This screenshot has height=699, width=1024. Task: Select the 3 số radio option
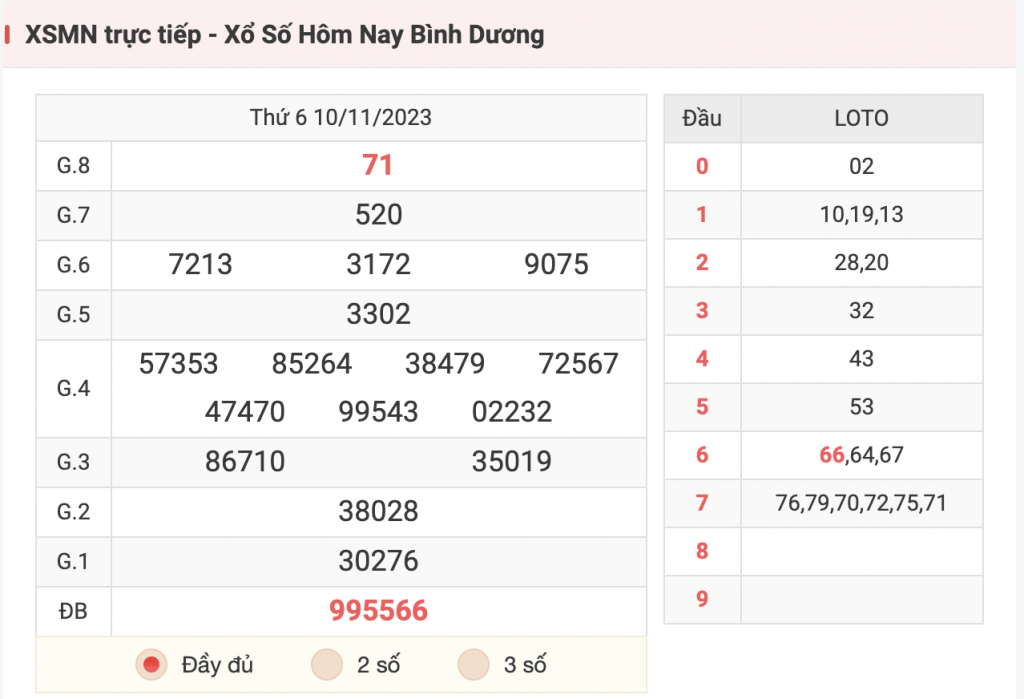pyautogui.click(x=473, y=665)
